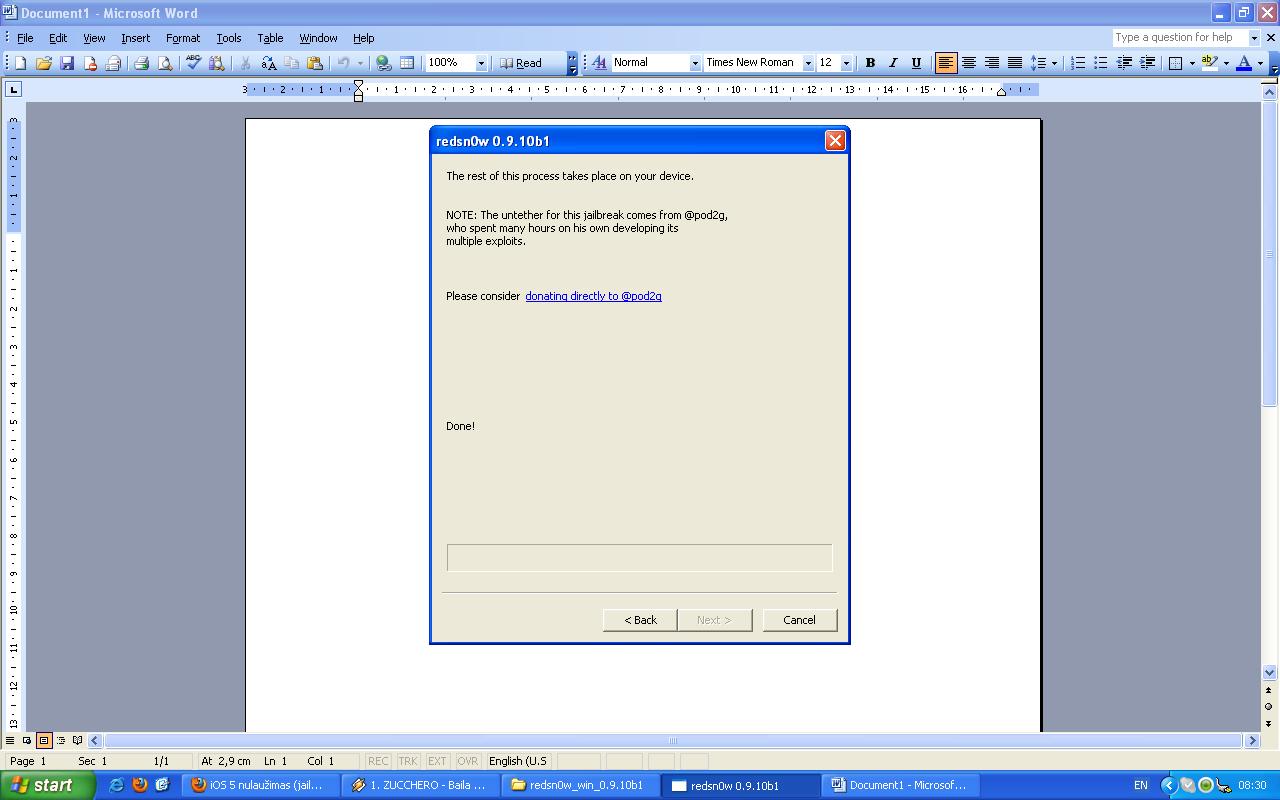Open the Edit menu
The width and height of the screenshot is (1280, 800).
tap(58, 38)
